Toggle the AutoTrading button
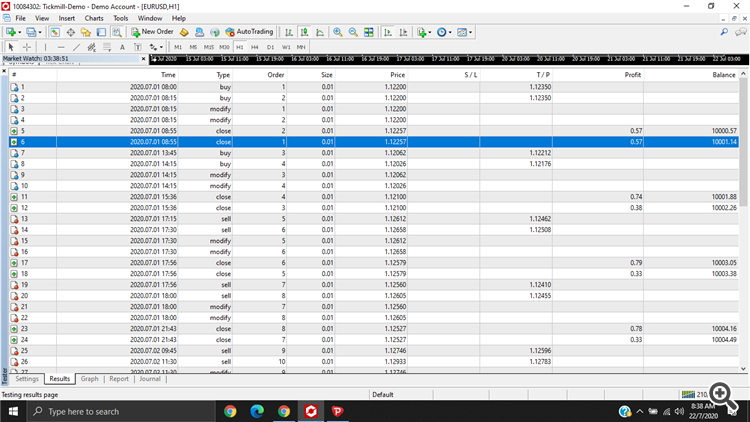 point(249,32)
